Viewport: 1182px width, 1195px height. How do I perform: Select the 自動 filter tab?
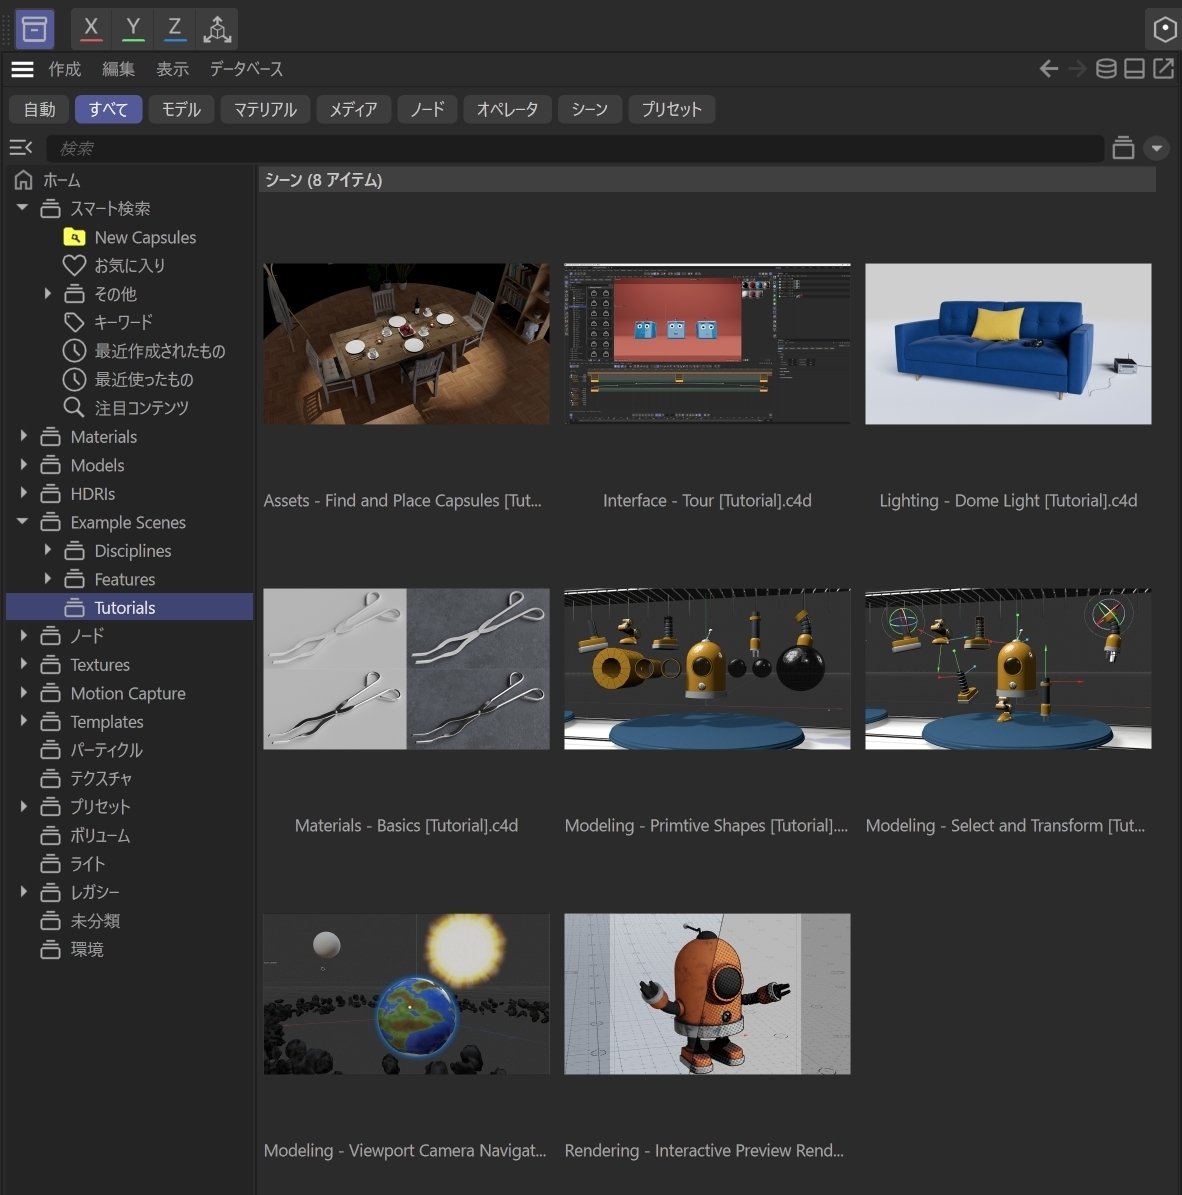click(x=39, y=110)
